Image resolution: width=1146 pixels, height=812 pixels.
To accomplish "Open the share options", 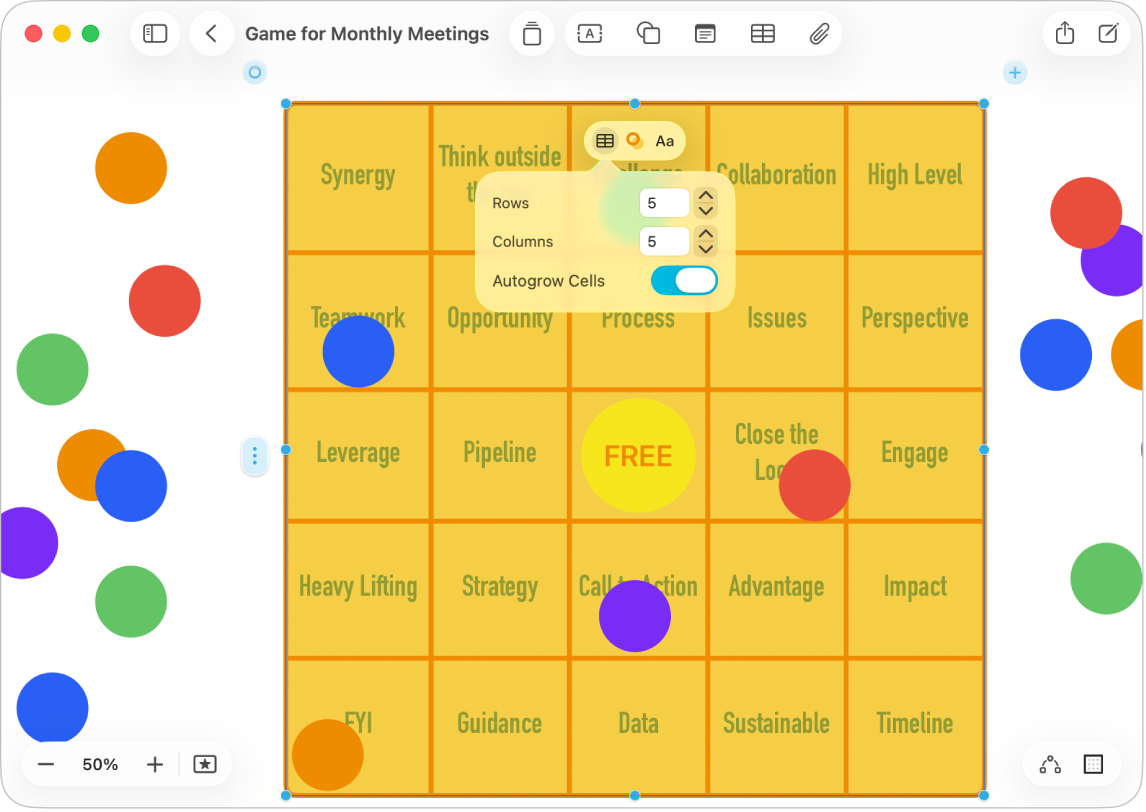I will [1064, 33].
